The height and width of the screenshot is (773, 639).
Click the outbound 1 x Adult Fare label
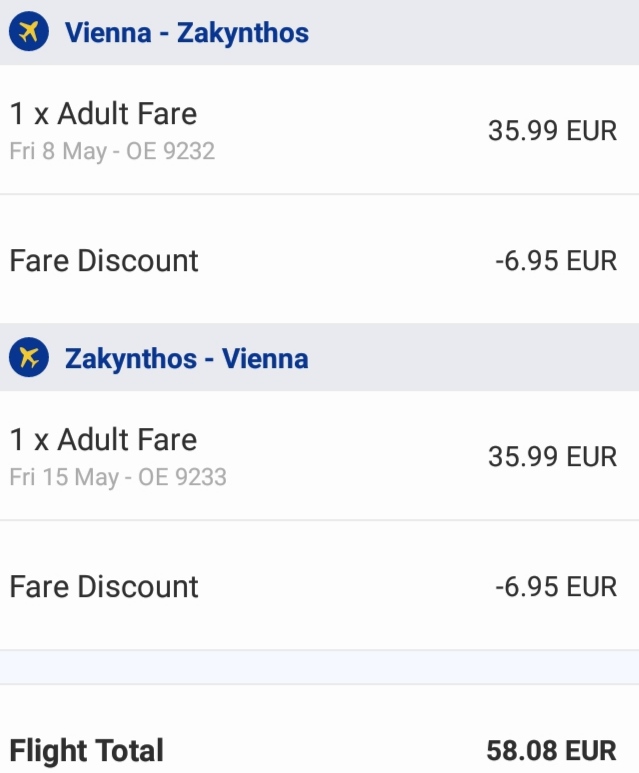(104, 114)
